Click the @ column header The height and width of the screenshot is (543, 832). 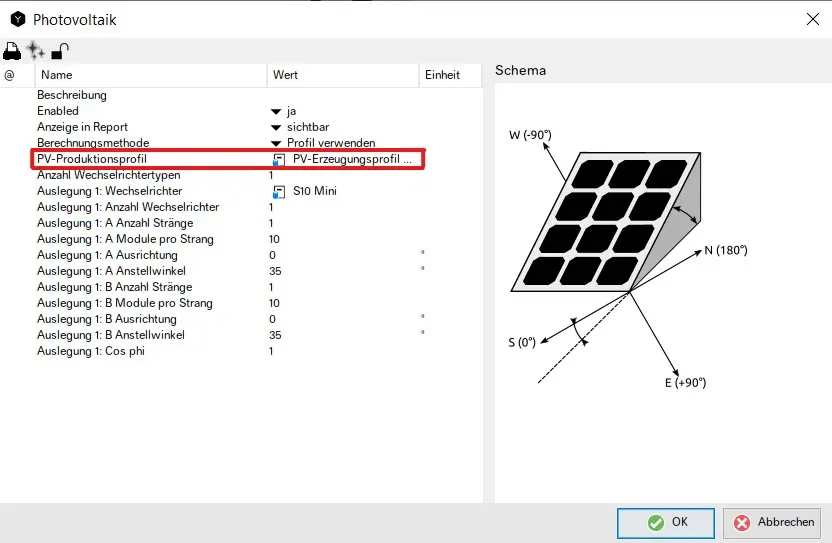click(17, 75)
